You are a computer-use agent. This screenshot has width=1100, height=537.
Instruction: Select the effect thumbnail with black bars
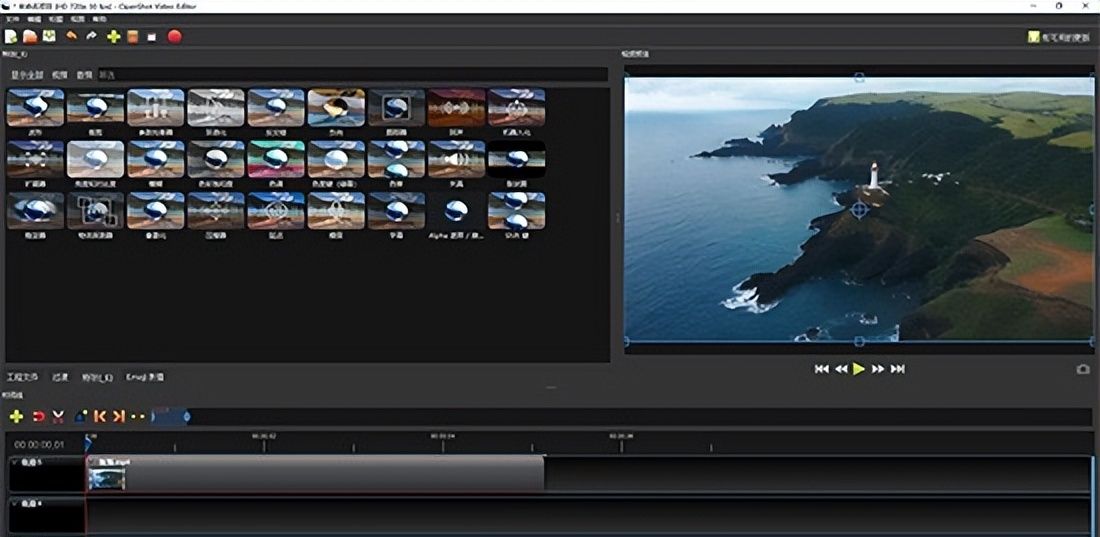(517, 159)
